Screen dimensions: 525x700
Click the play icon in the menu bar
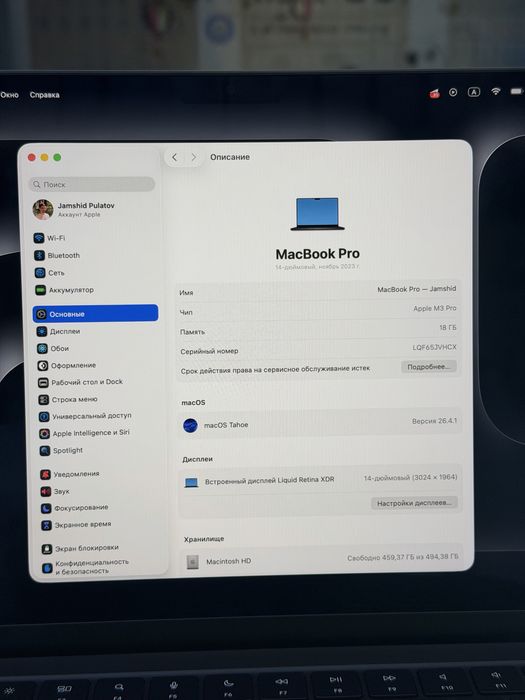(453, 92)
